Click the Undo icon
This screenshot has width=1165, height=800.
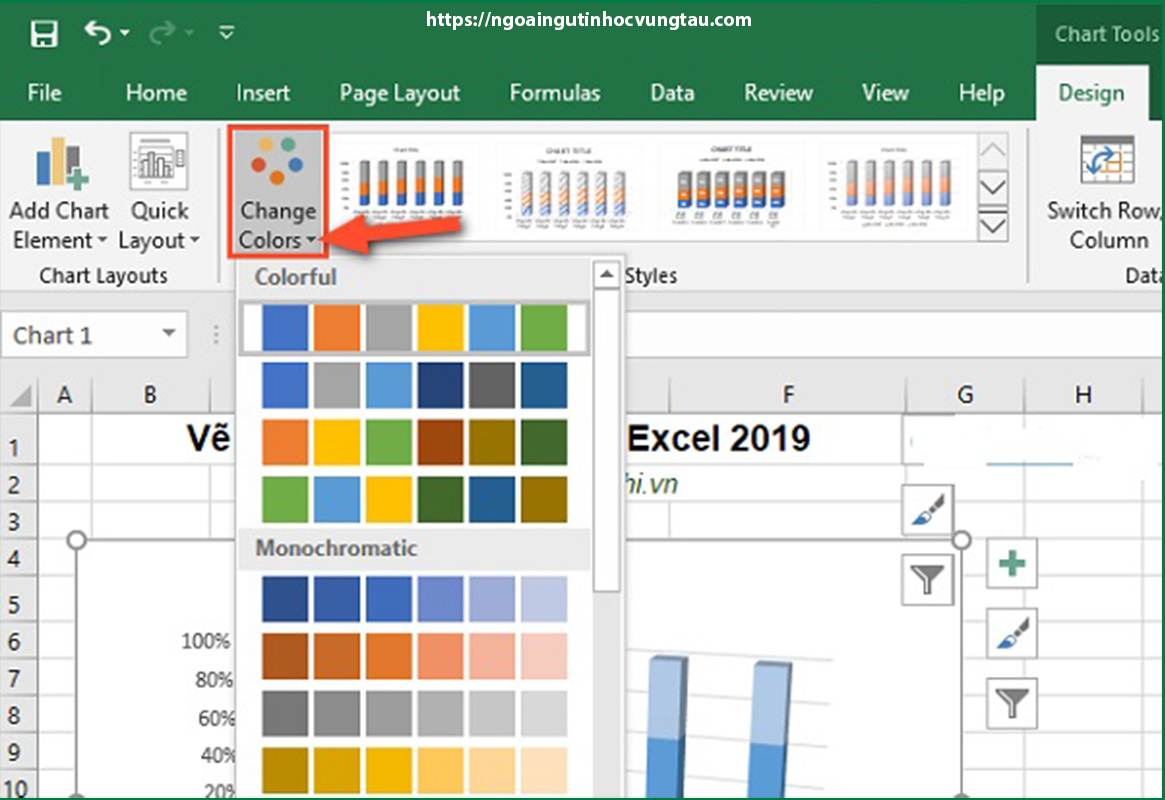coord(100,30)
